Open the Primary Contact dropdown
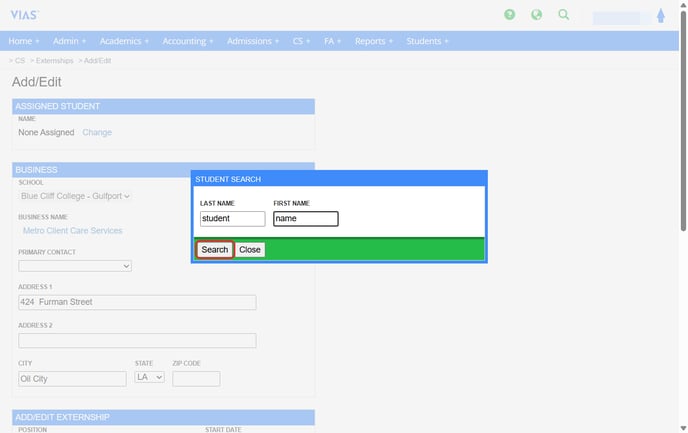The image size is (688, 433). coord(75,266)
